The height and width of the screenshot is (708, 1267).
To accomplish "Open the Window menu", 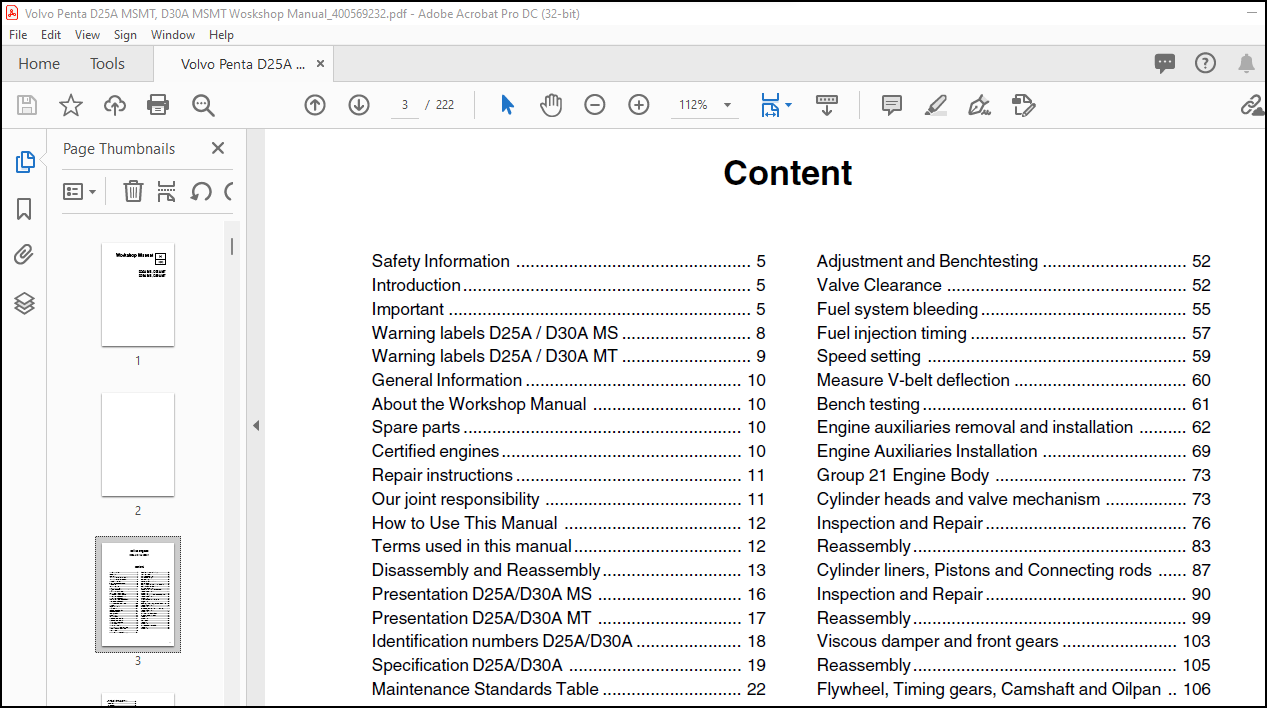I will (173, 34).
